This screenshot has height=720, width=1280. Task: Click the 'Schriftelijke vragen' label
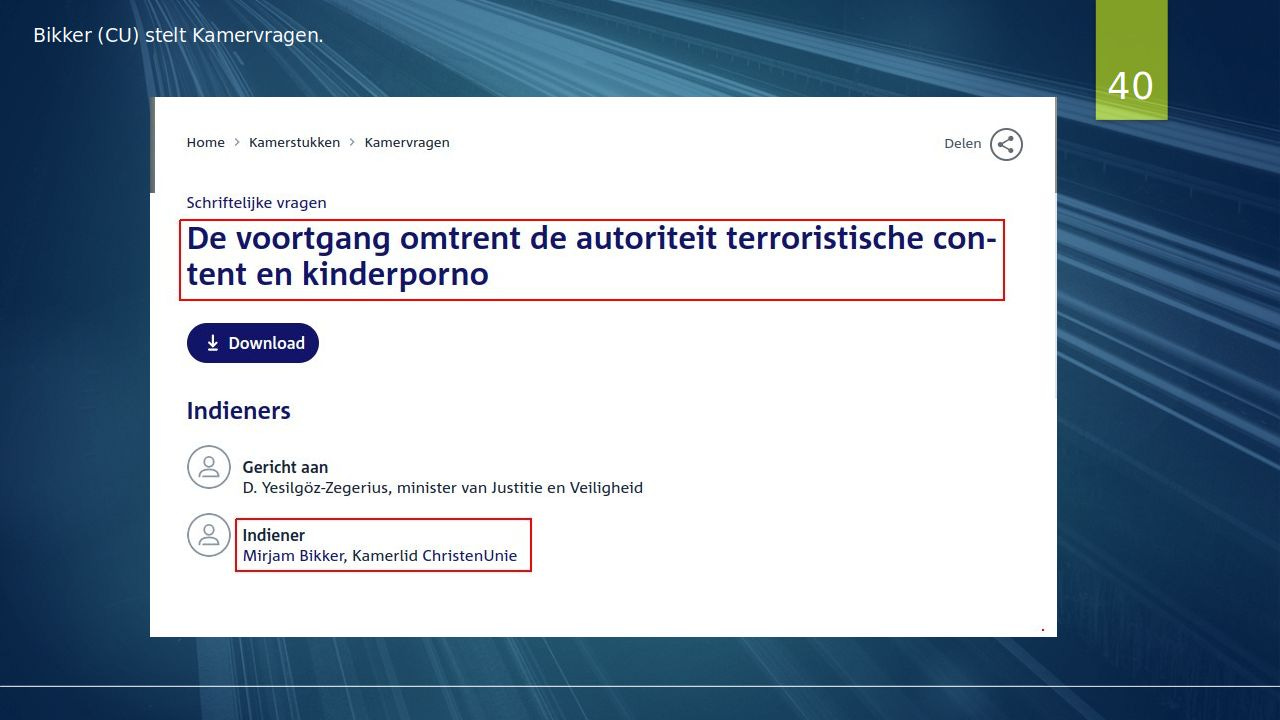click(x=256, y=203)
